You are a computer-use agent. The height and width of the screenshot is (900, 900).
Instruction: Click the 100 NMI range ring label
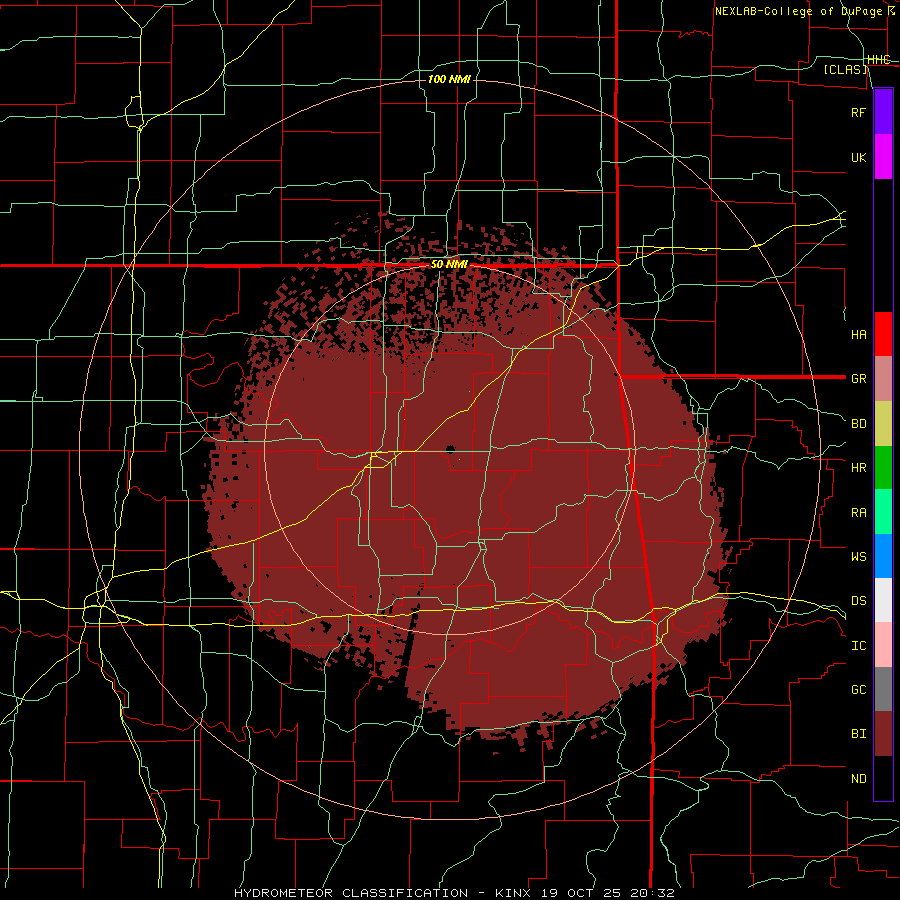(x=449, y=79)
